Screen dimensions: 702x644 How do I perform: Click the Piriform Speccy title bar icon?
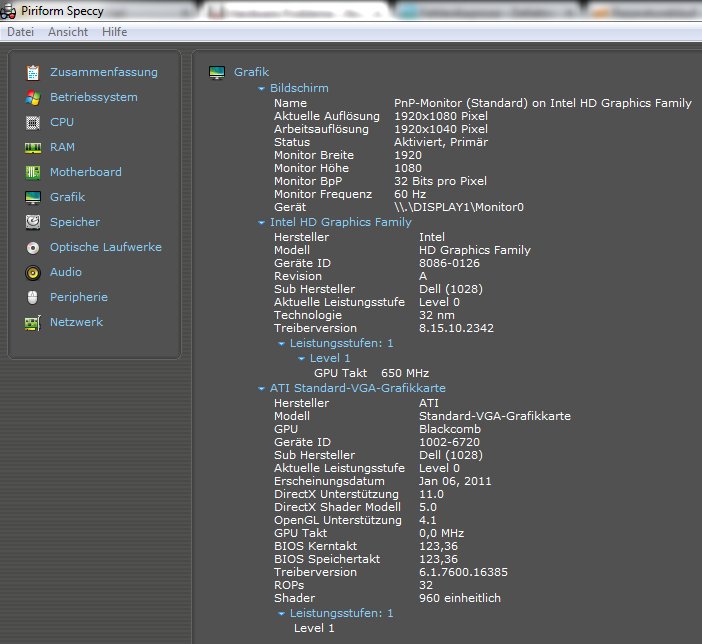8,11
